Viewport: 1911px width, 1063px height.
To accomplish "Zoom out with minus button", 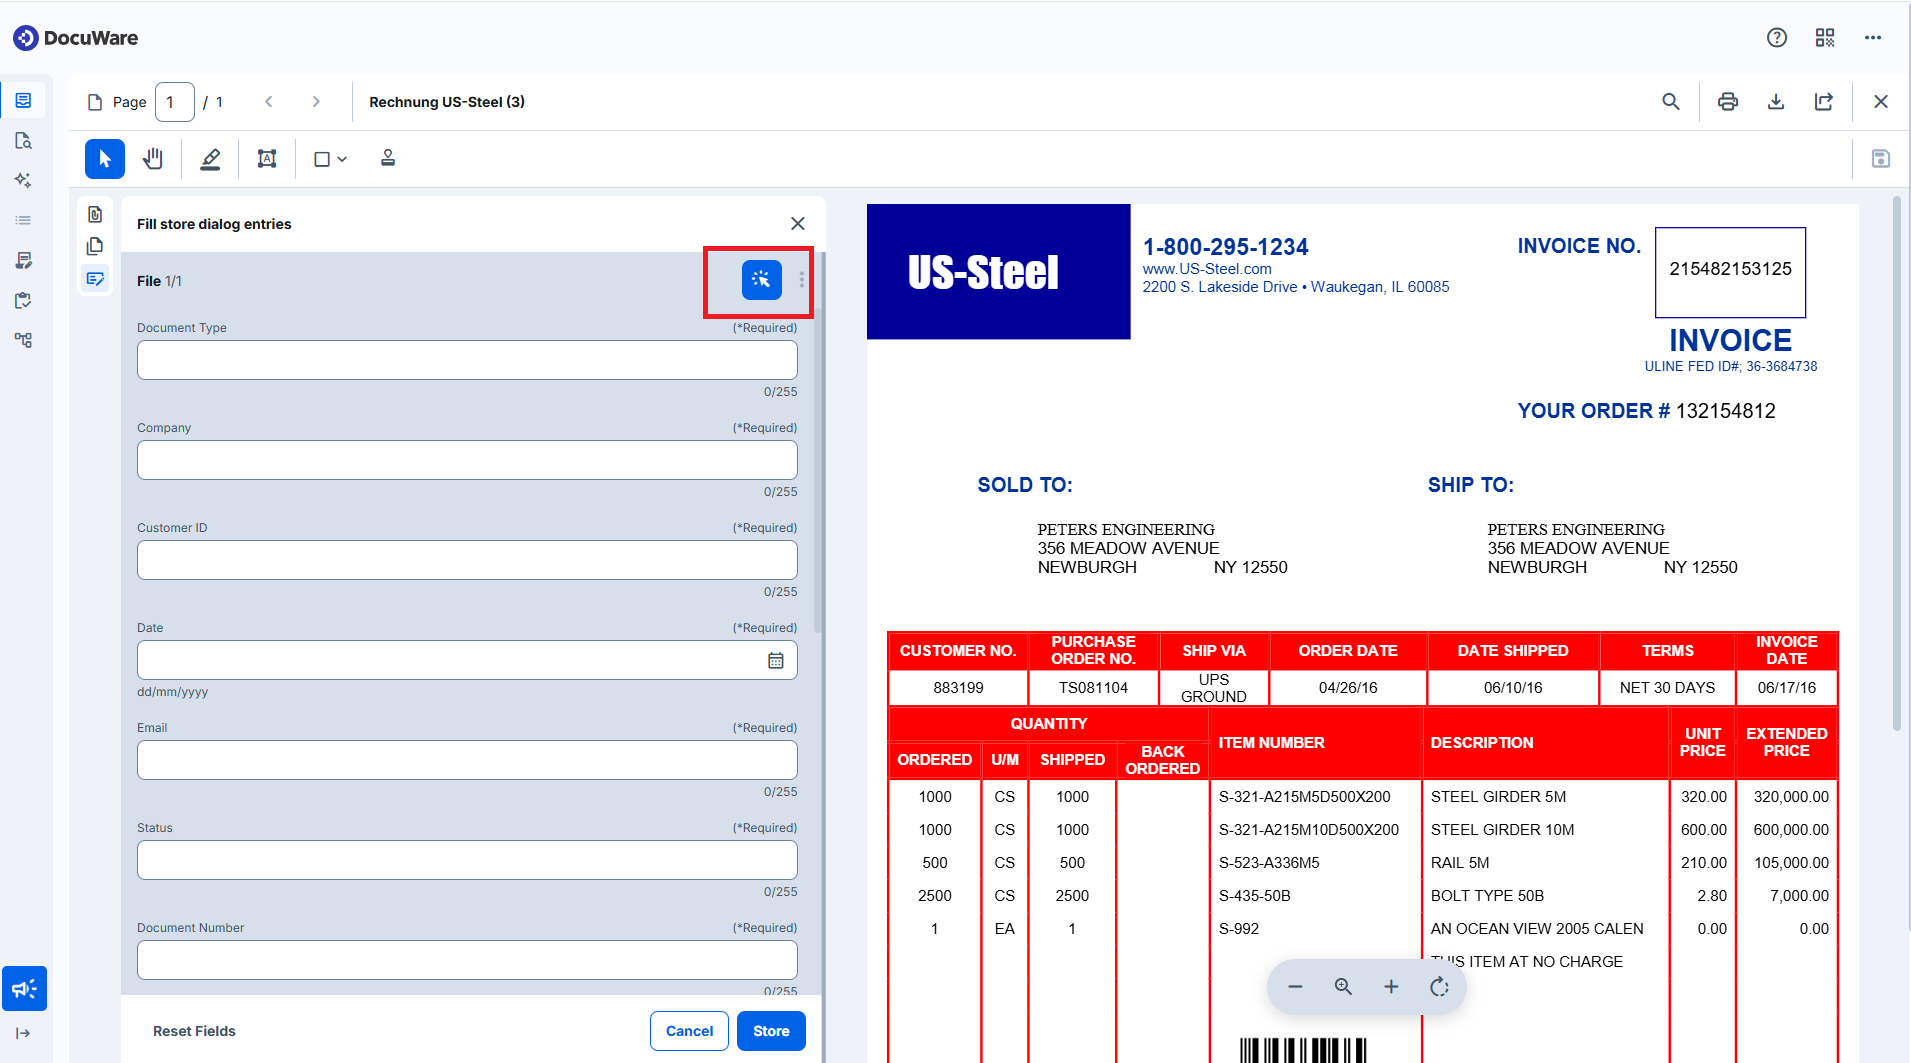I will [1295, 987].
